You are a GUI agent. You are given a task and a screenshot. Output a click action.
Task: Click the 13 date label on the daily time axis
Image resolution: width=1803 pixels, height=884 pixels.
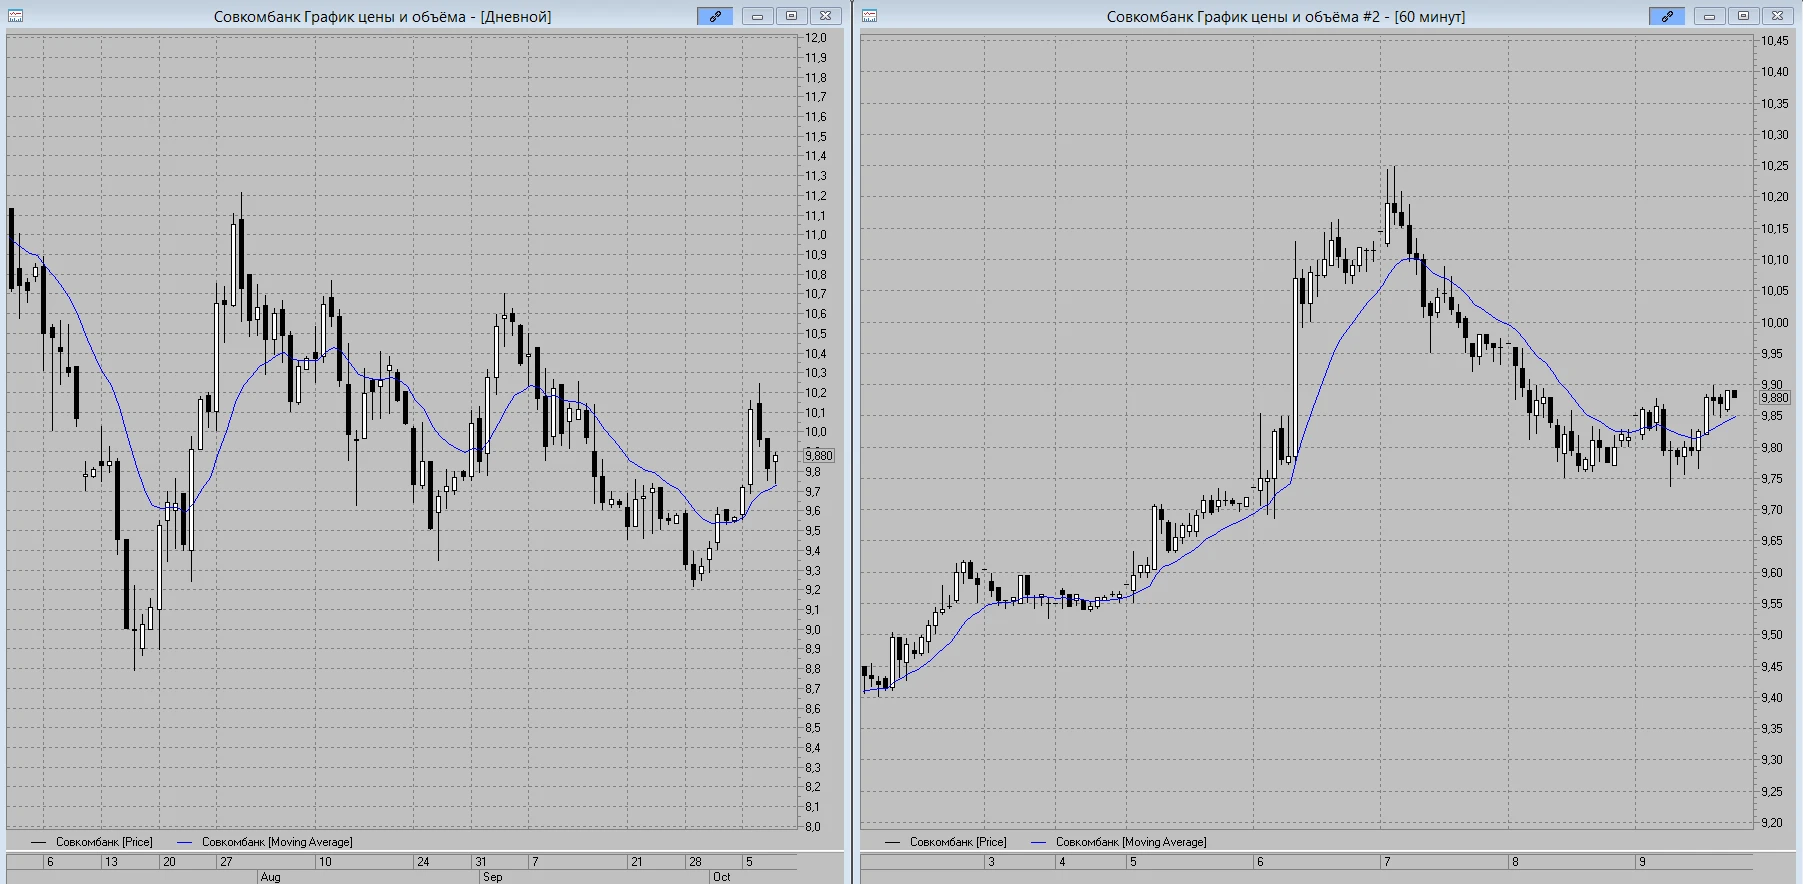(111, 862)
